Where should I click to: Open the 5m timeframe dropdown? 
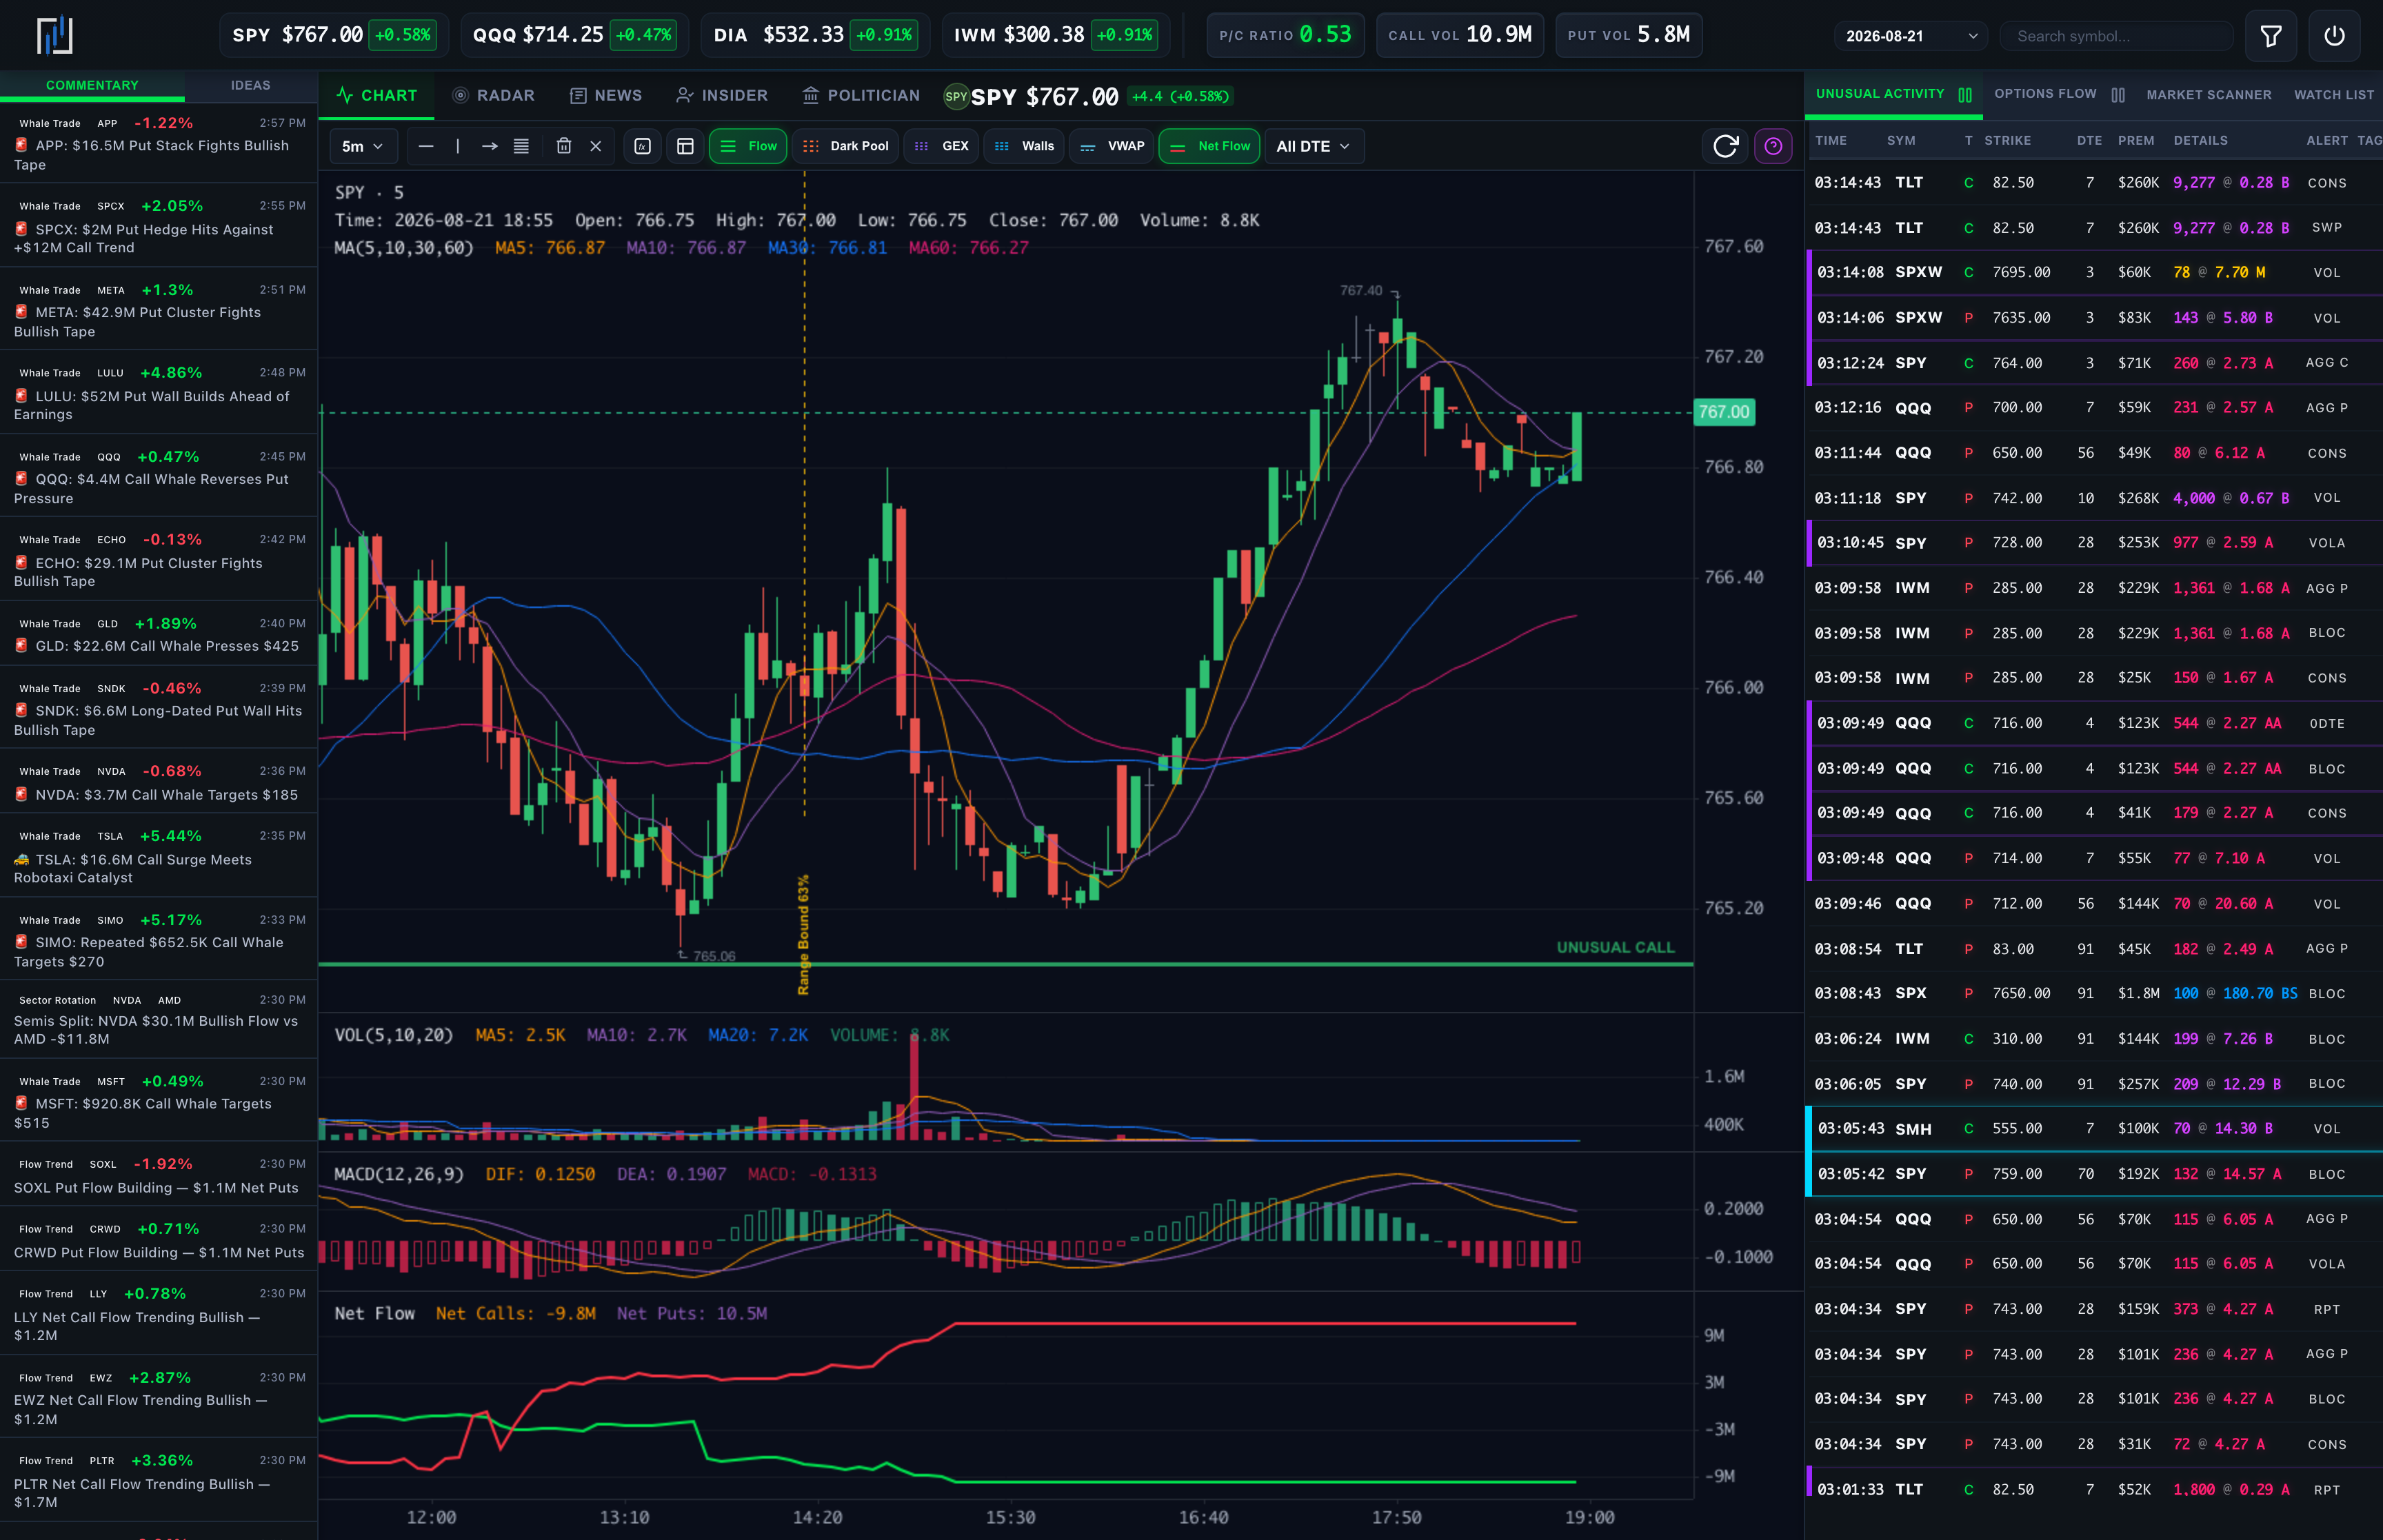363,146
